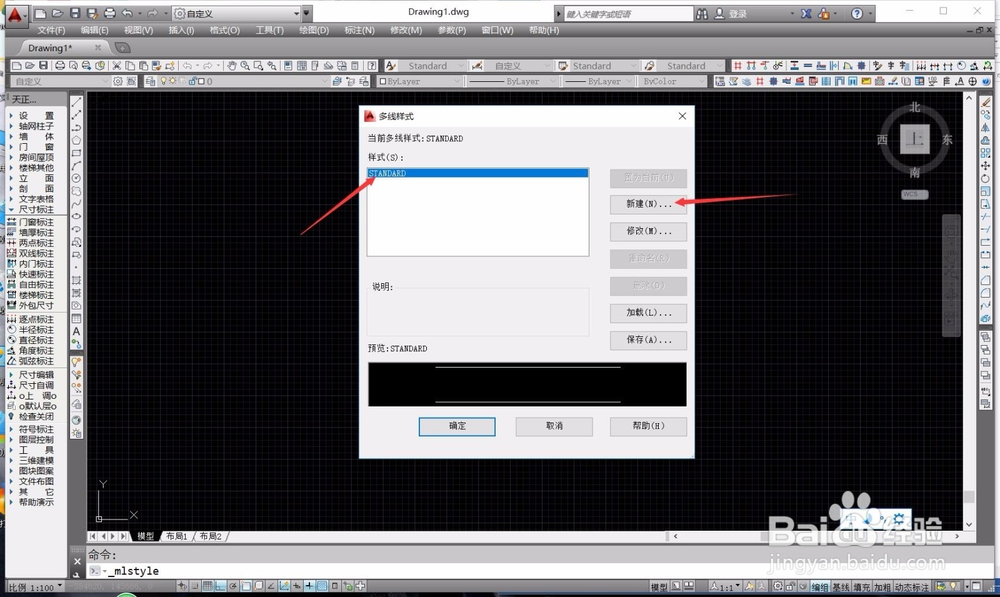Select the Line draw tool
1000x597 pixels.
(x=77, y=102)
